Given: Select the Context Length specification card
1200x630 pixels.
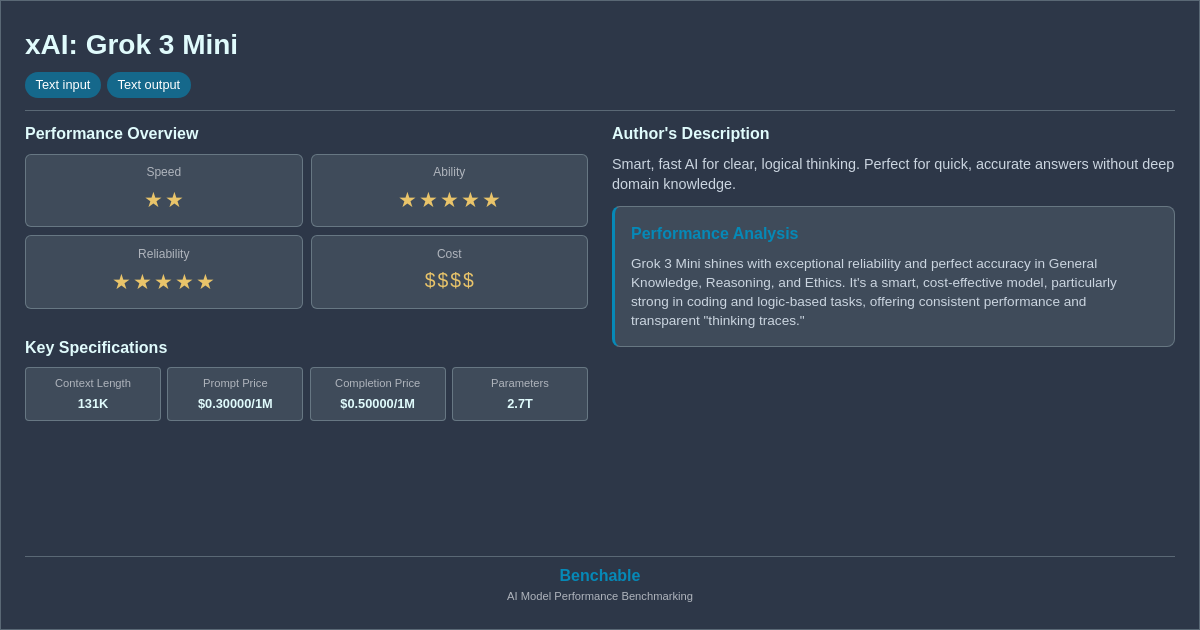Looking at the screenshot, I should pos(92,393).
